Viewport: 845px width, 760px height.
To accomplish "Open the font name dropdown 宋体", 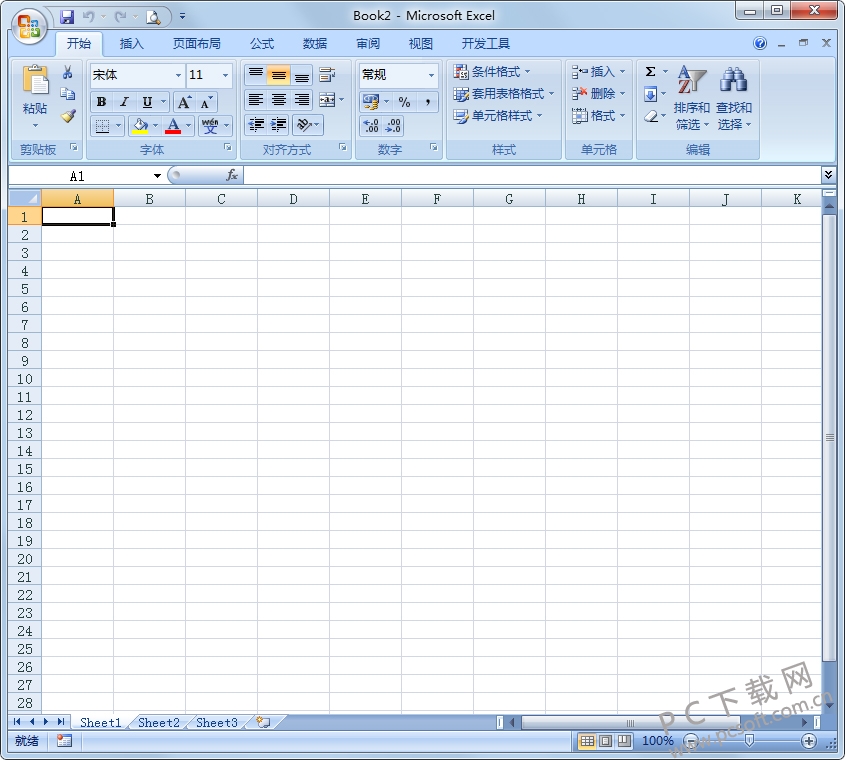I will 178,75.
